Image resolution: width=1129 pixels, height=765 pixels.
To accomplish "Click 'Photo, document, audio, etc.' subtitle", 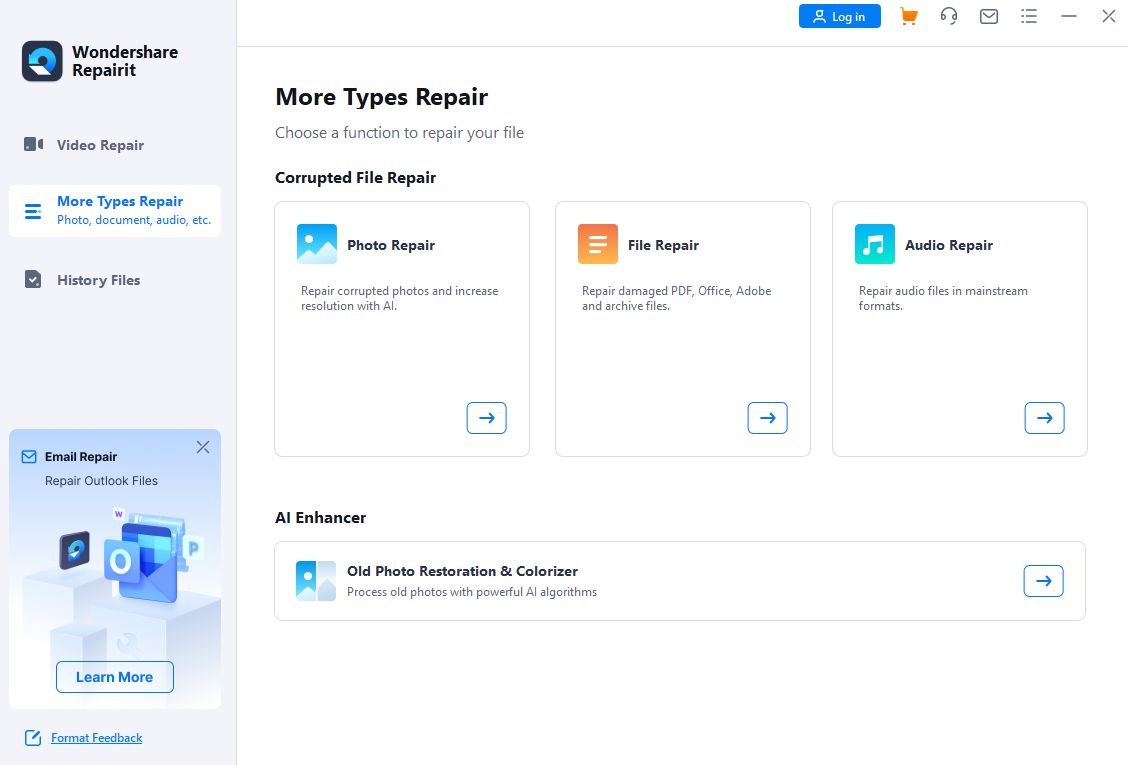I will point(134,220).
